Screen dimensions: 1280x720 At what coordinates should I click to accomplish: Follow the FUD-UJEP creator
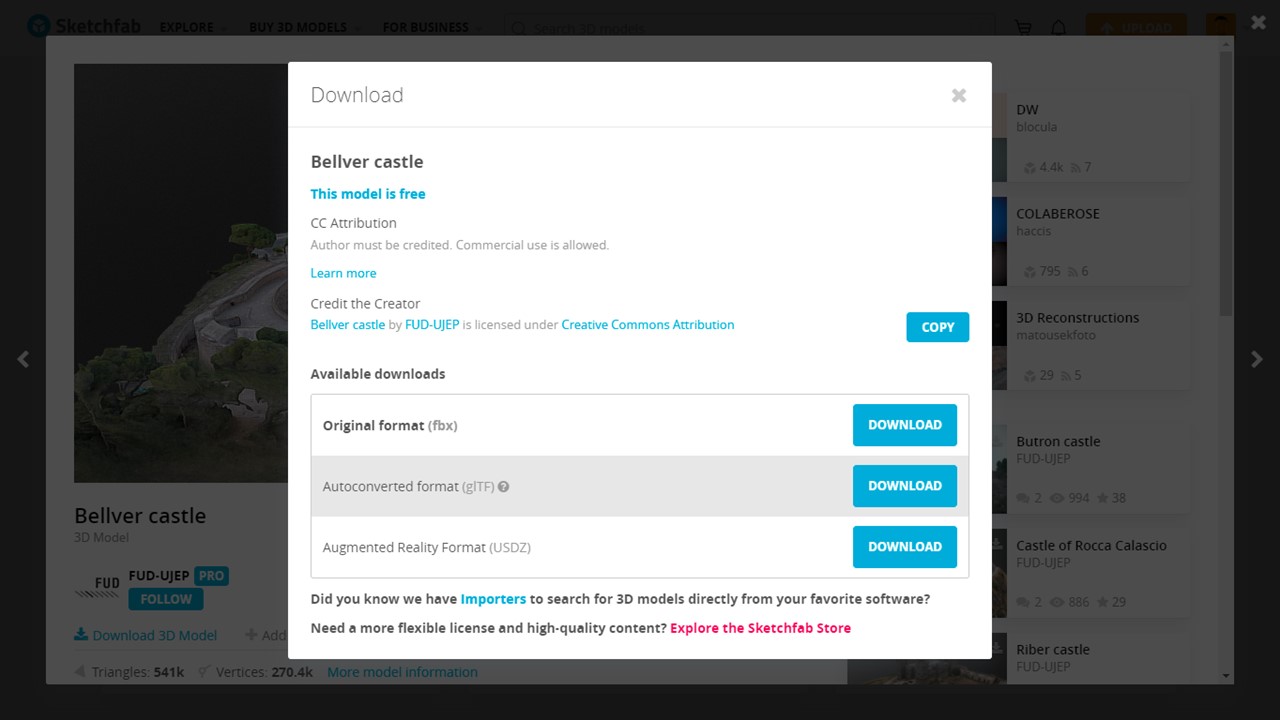(166, 599)
